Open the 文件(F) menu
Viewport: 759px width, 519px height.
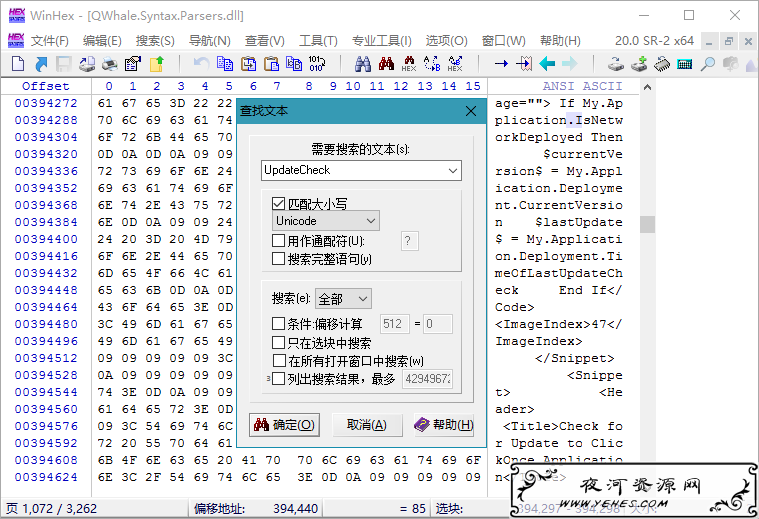pyautogui.click(x=50, y=41)
